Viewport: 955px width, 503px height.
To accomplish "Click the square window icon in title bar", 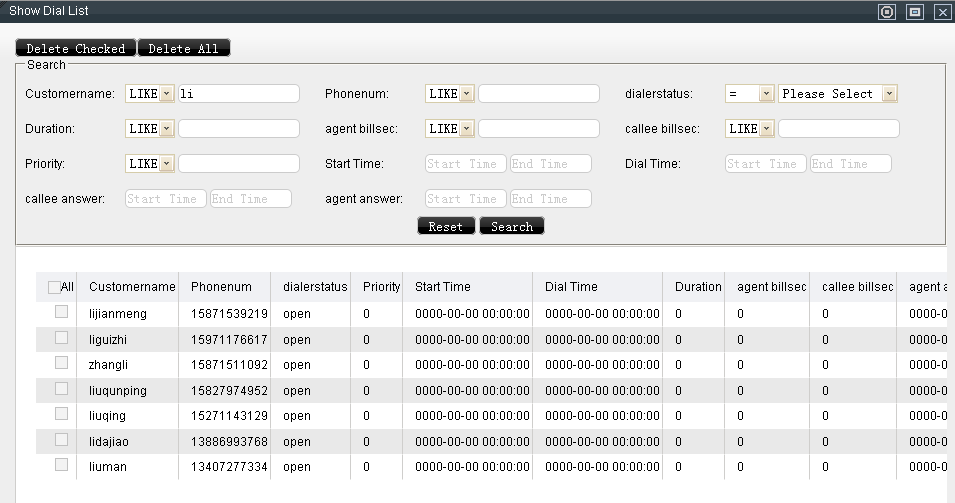I will tap(914, 12).
